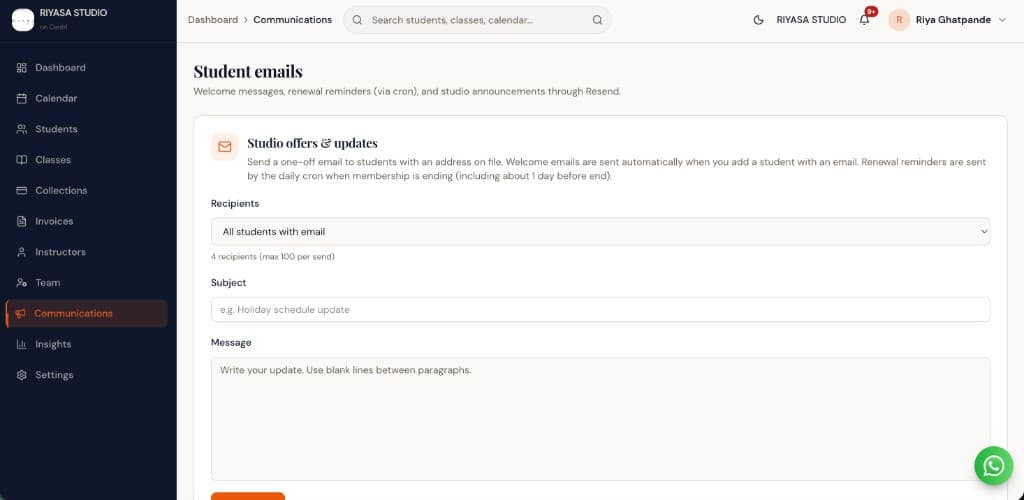Focus the search students, classes, calendar field

(477, 20)
